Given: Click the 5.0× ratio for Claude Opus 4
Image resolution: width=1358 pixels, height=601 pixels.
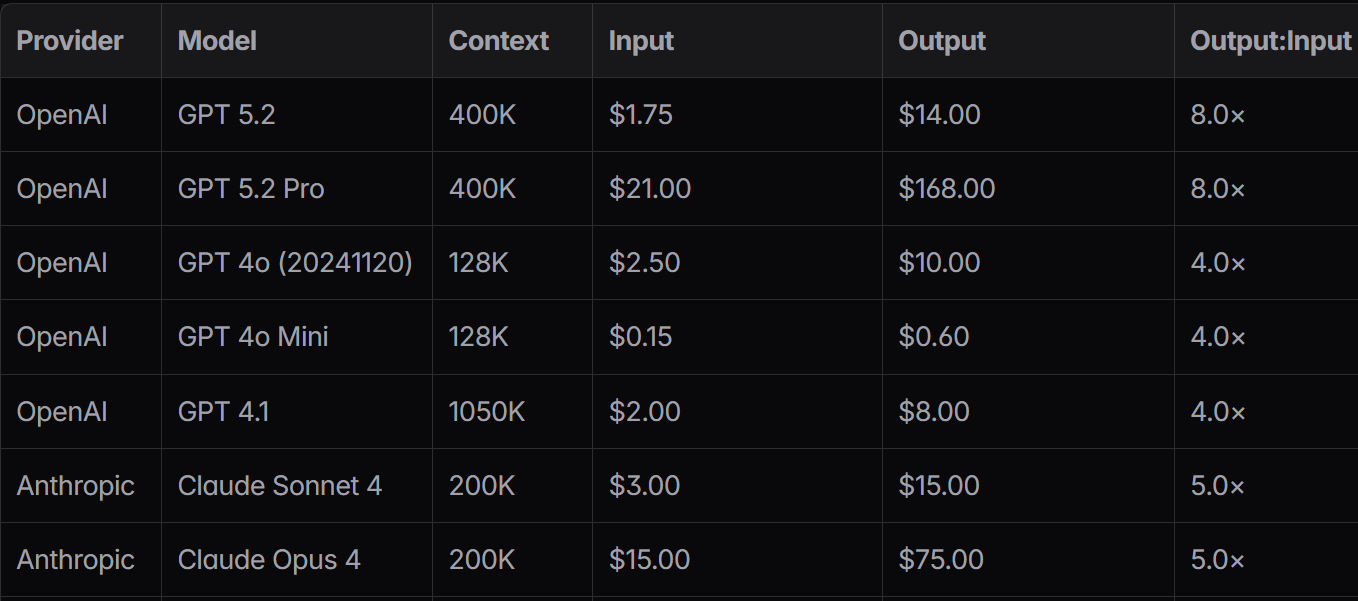Looking at the screenshot, I should pyautogui.click(x=1218, y=560).
